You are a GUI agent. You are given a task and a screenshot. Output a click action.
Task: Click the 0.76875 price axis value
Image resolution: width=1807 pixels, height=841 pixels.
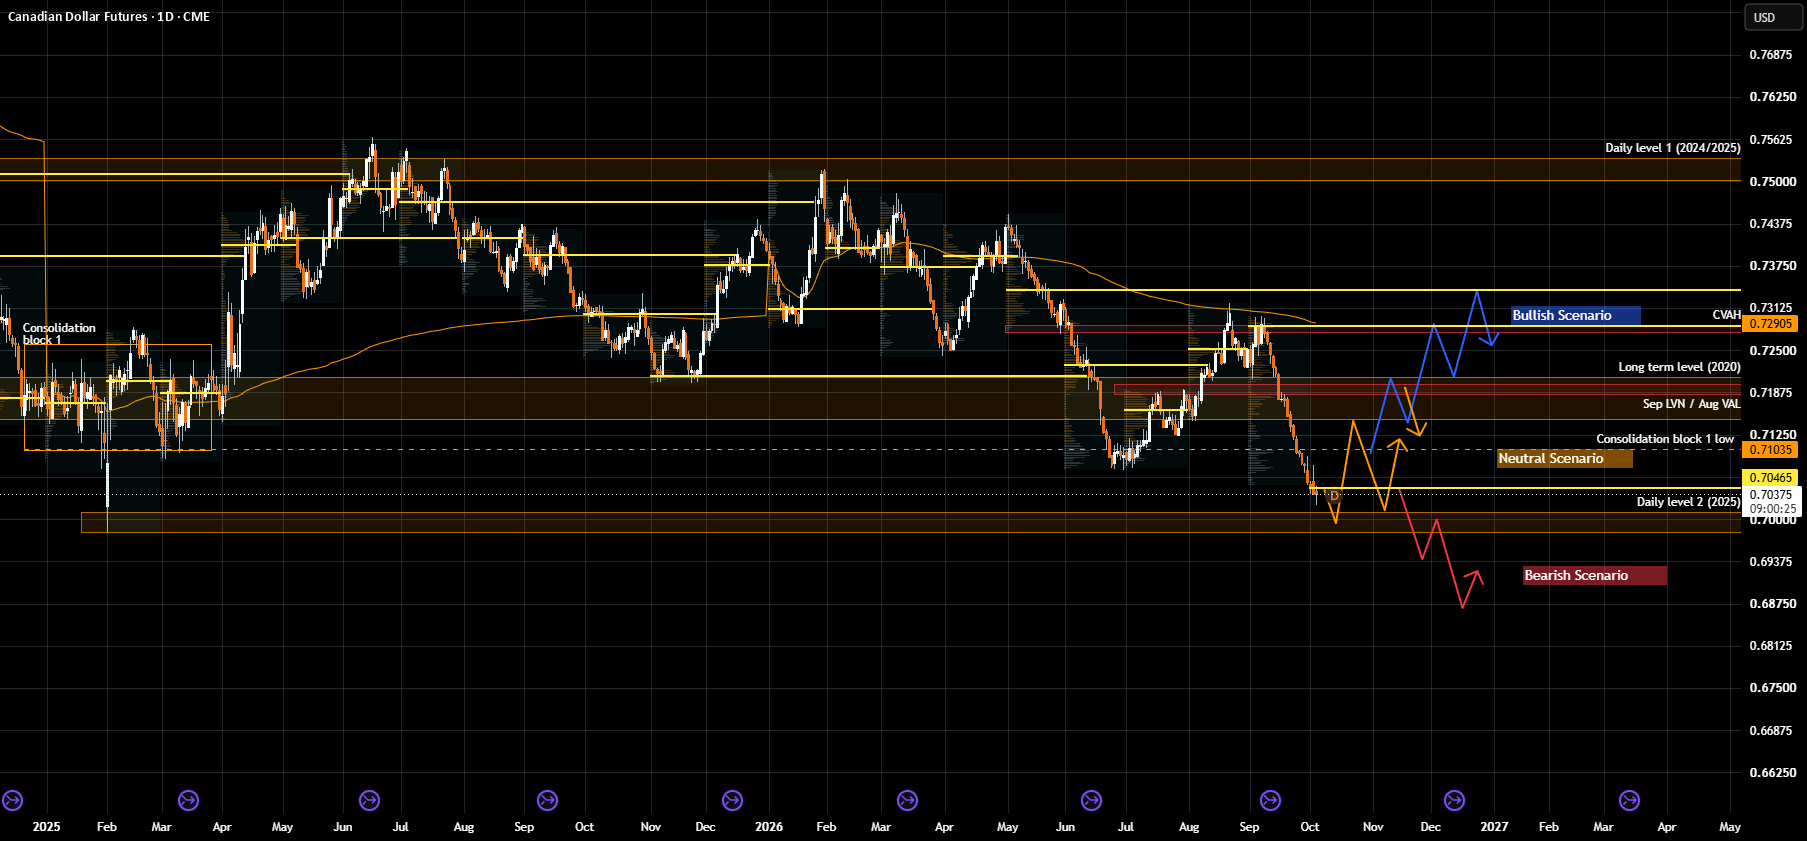(1772, 55)
